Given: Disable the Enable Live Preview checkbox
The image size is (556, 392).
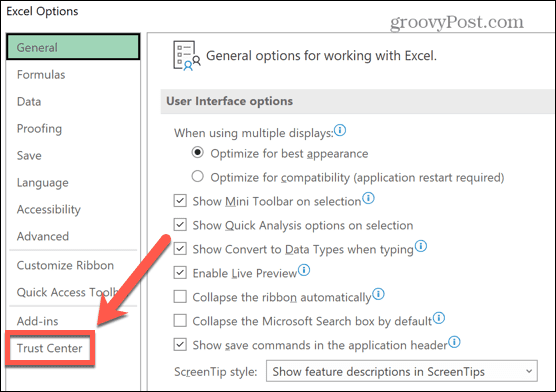Looking at the screenshot, I should pos(180,272).
